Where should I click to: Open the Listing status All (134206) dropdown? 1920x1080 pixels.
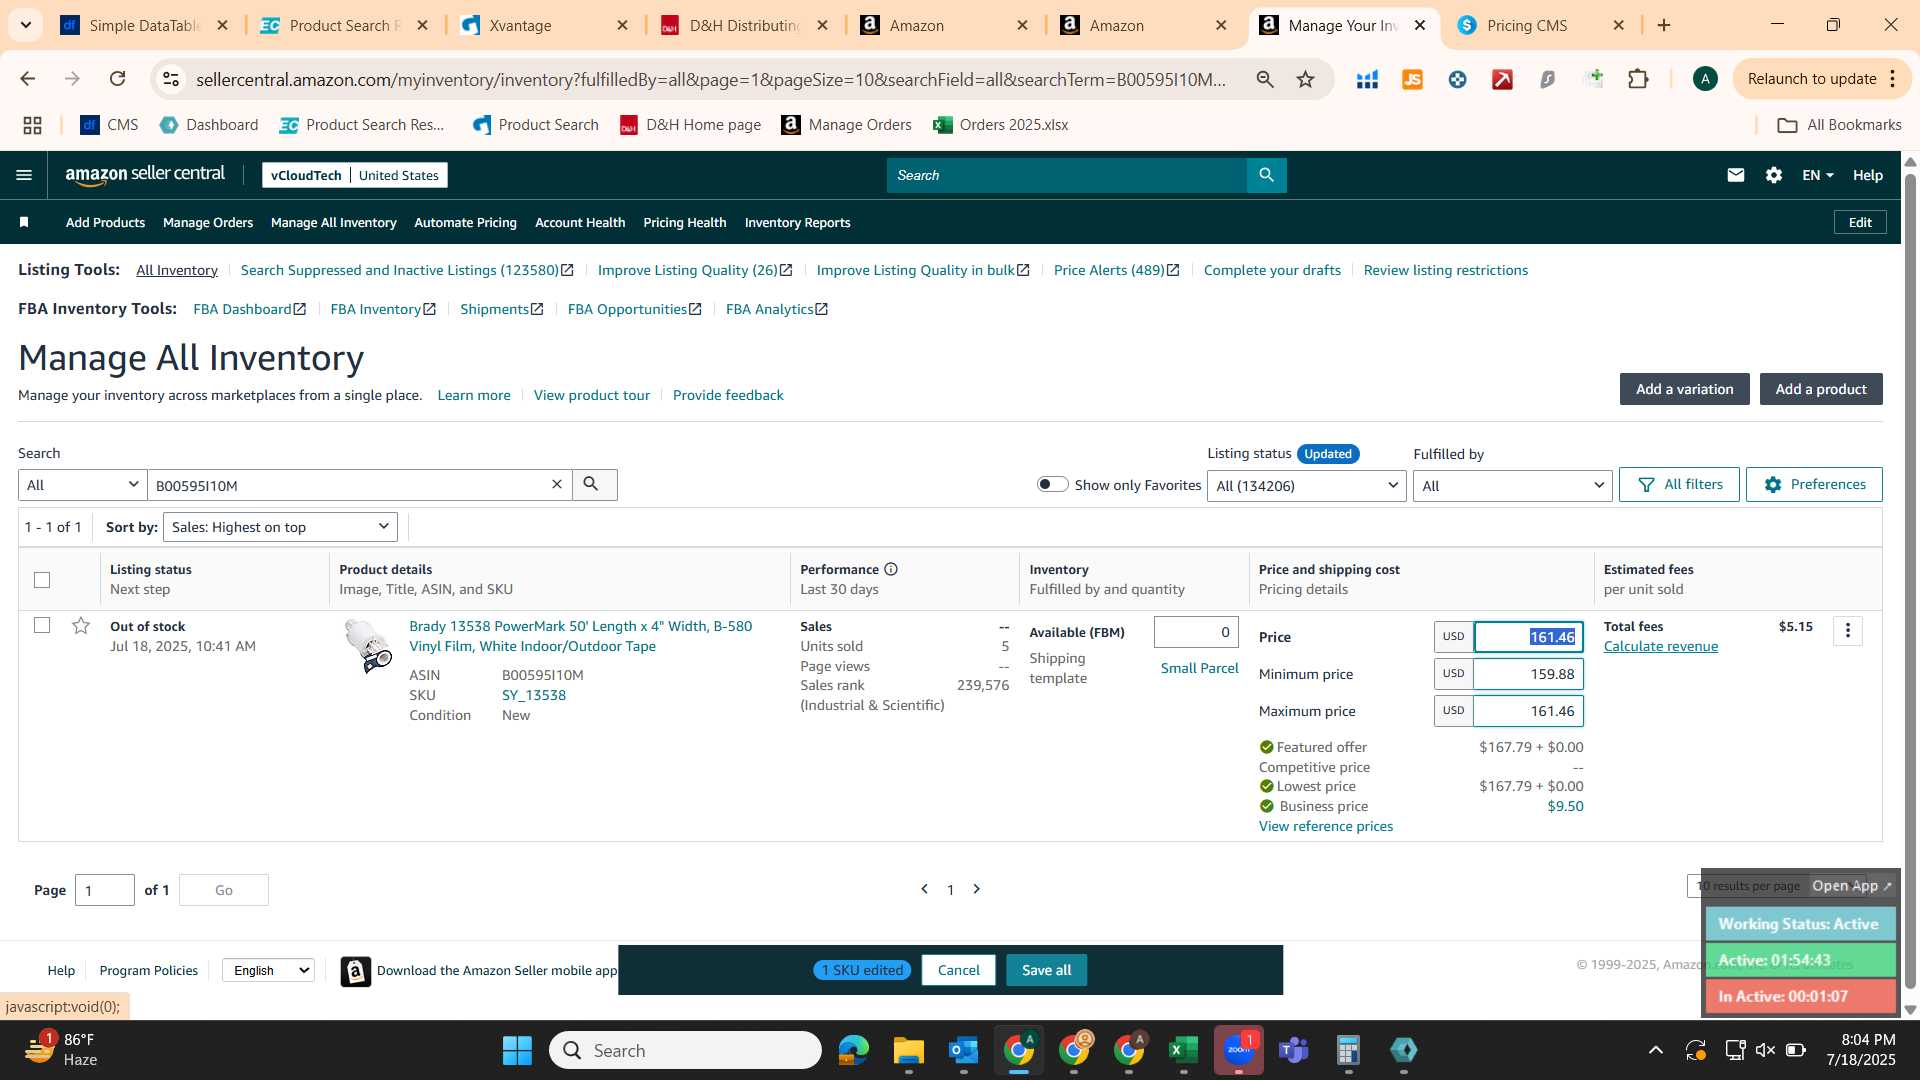pyautogui.click(x=1306, y=485)
